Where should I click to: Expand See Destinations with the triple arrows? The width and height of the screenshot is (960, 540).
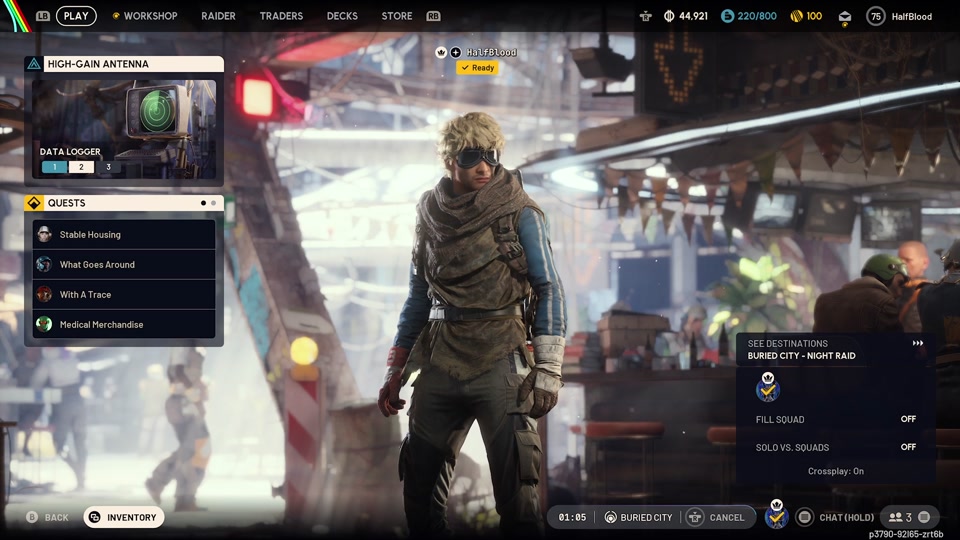click(x=917, y=343)
